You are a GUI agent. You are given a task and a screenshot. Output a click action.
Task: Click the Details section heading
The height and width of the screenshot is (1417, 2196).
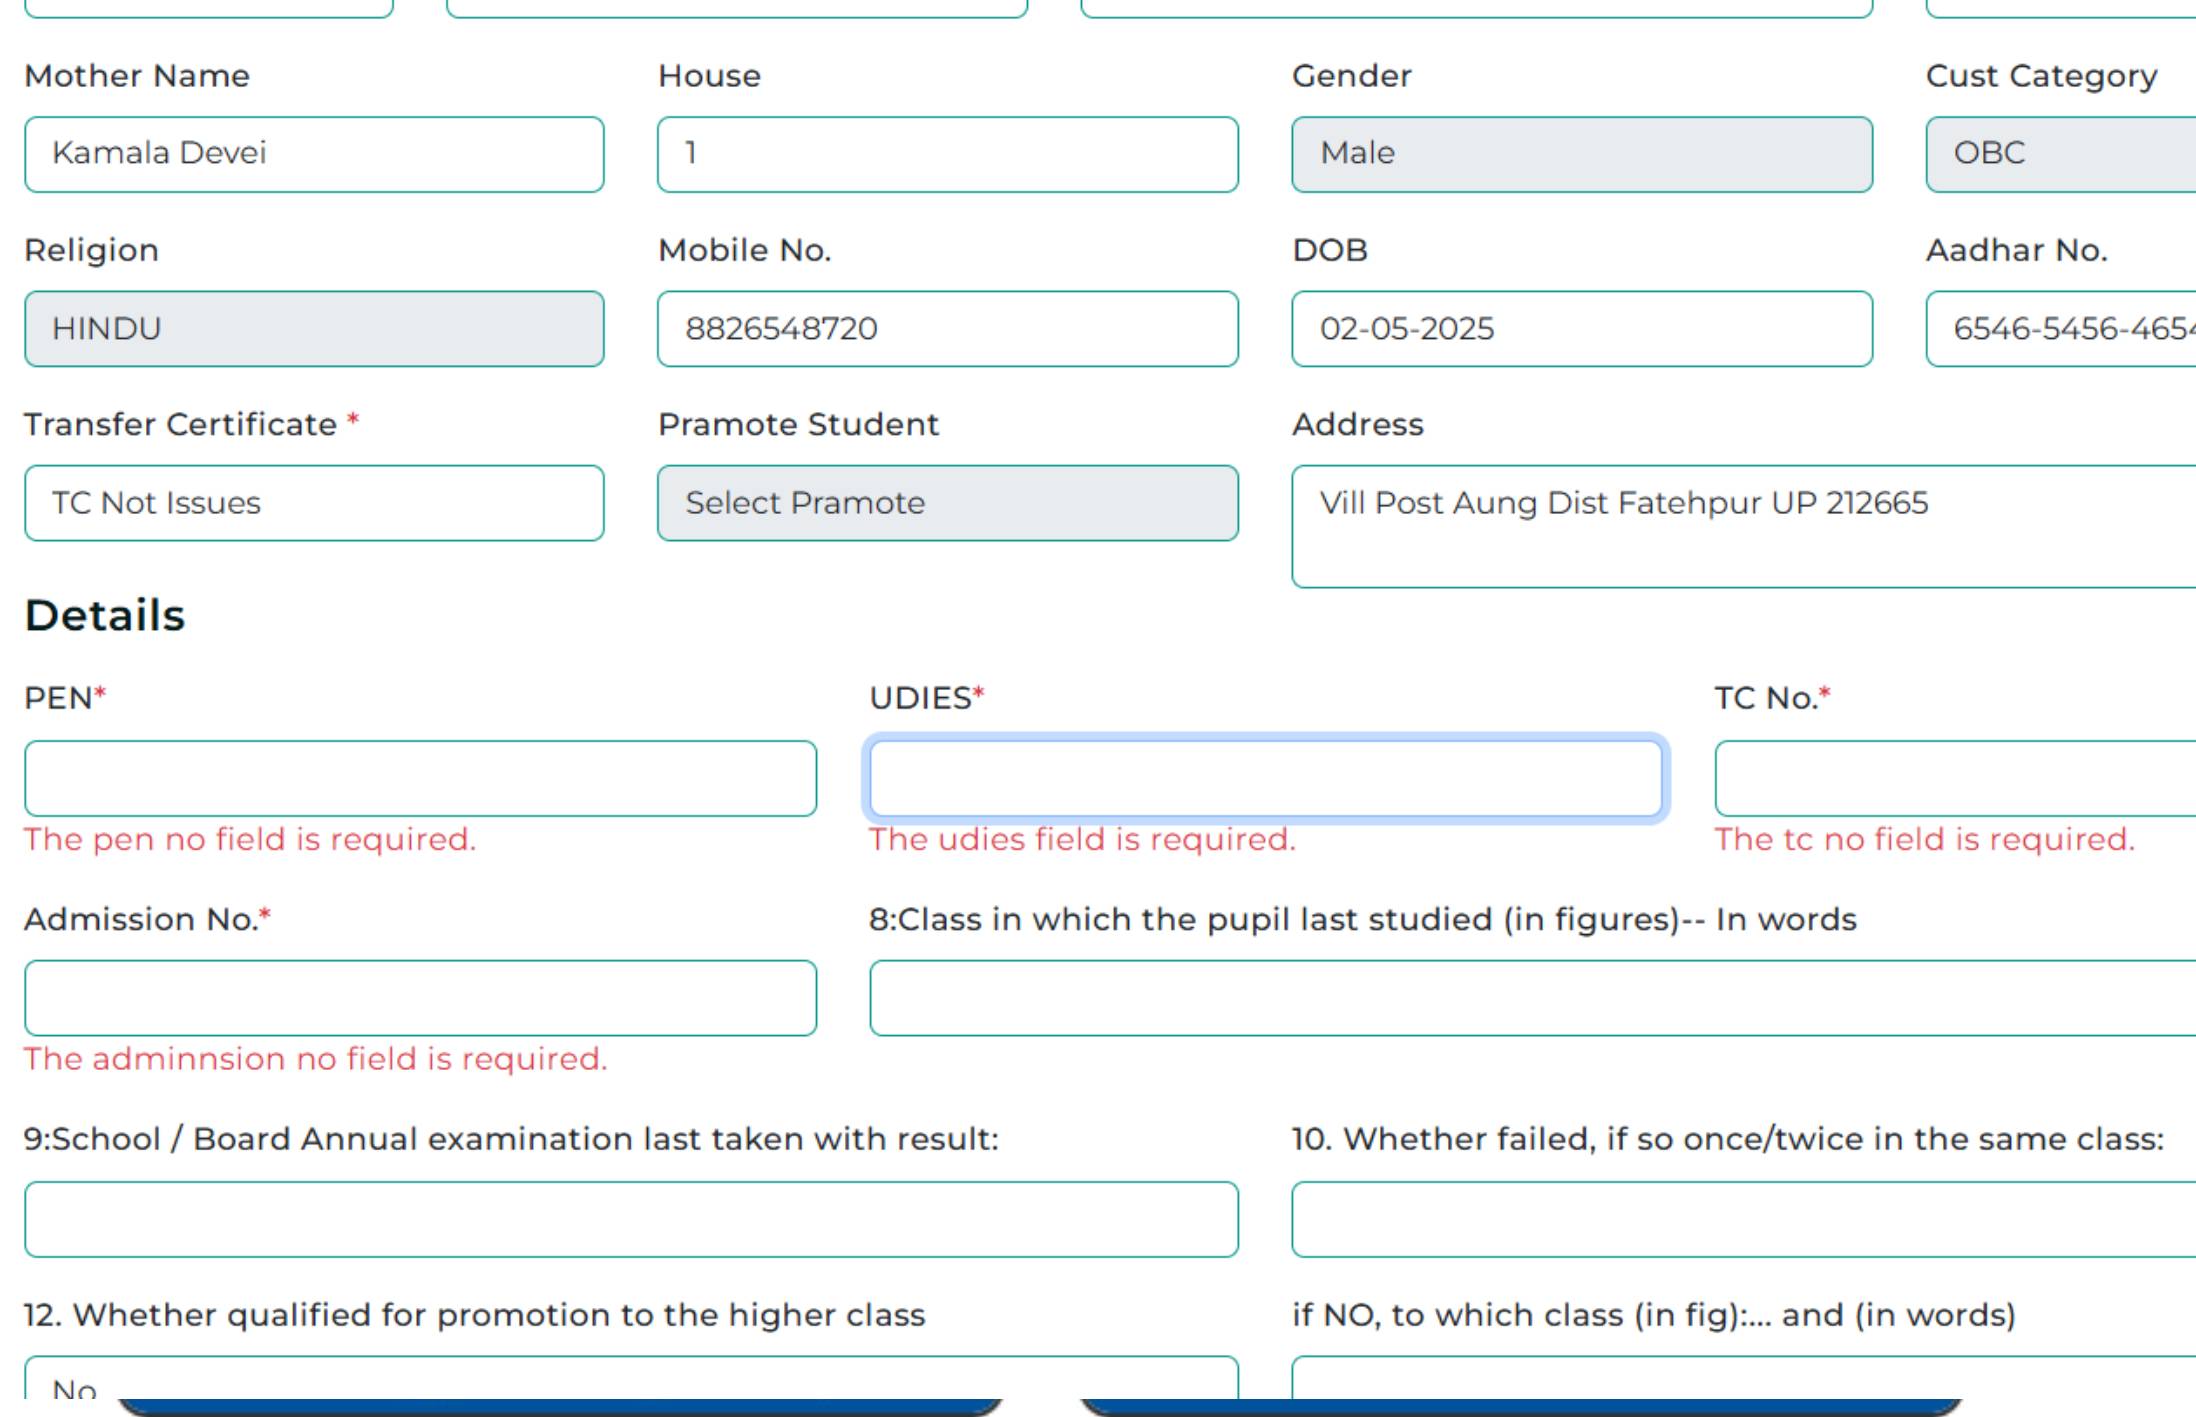[104, 615]
